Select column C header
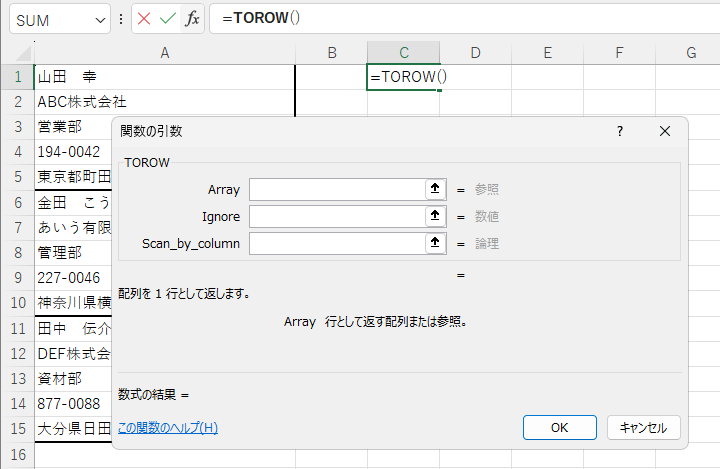The width and height of the screenshot is (720, 469). click(x=404, y=53)
